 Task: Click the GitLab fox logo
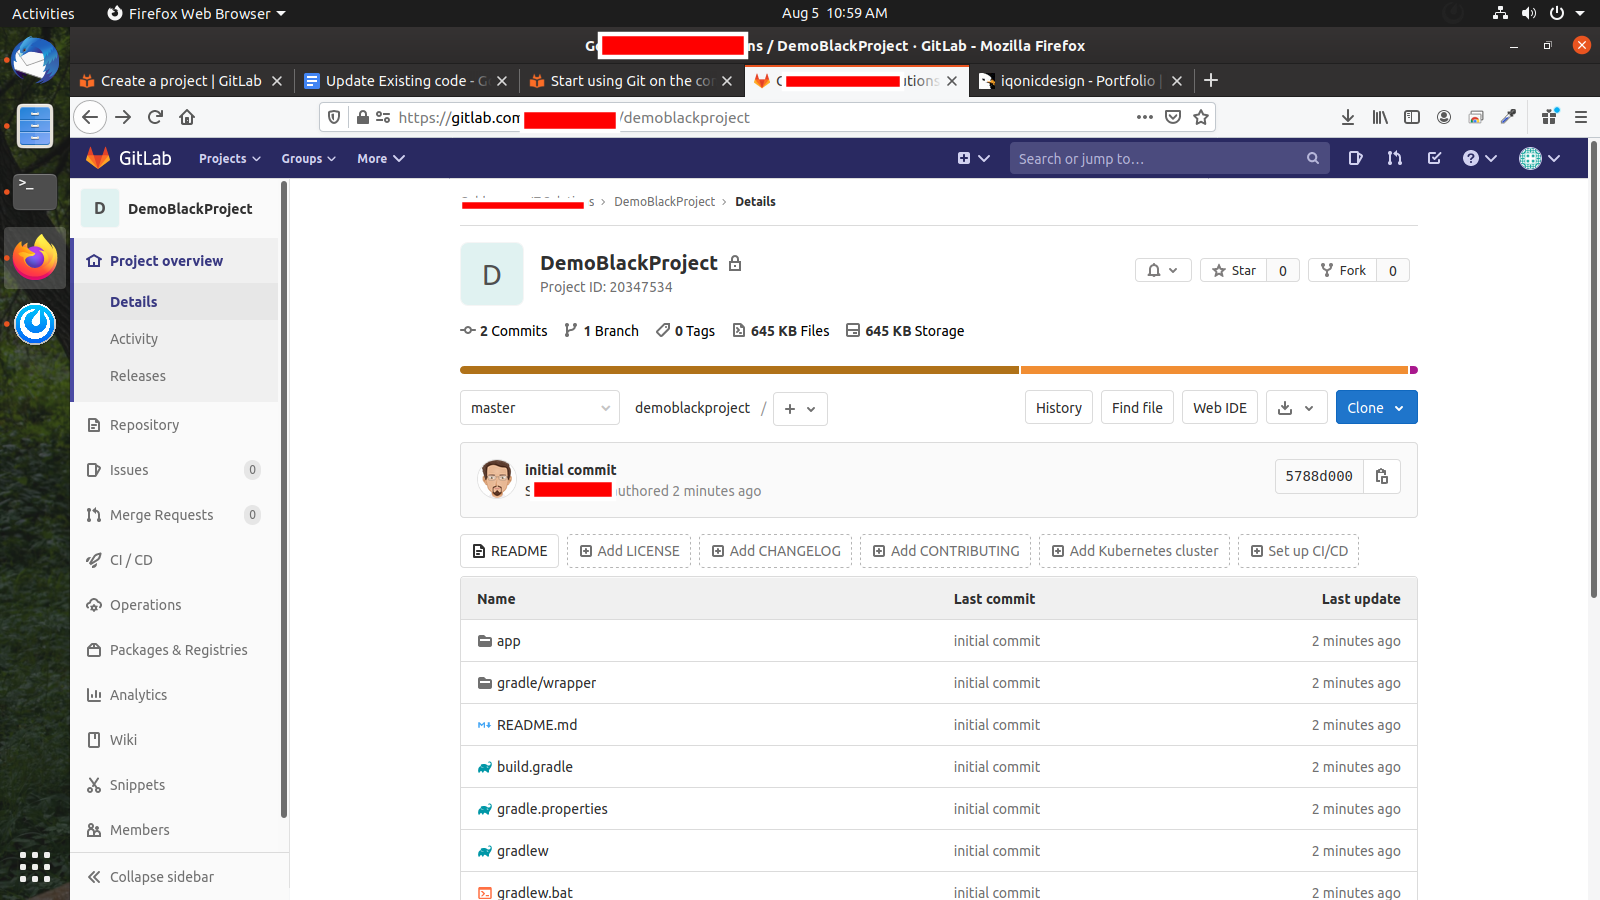[98, 158]
